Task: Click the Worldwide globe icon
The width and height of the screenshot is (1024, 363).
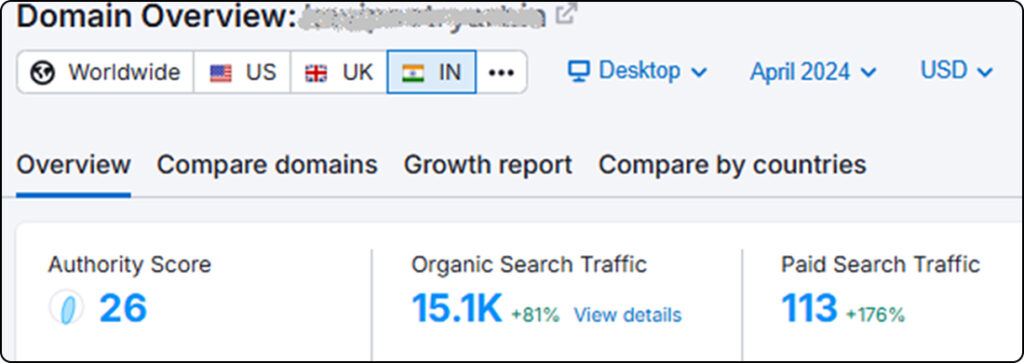Action: click(42, 72)
